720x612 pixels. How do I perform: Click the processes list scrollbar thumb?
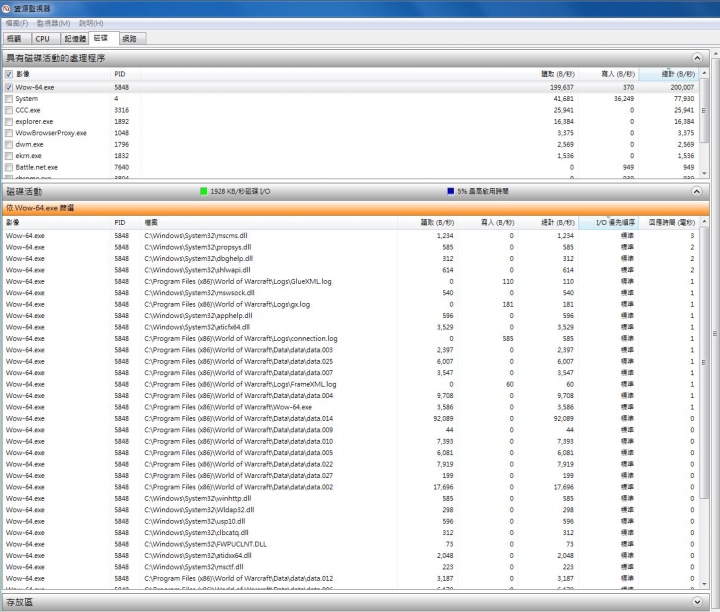[x=704, y=110]
